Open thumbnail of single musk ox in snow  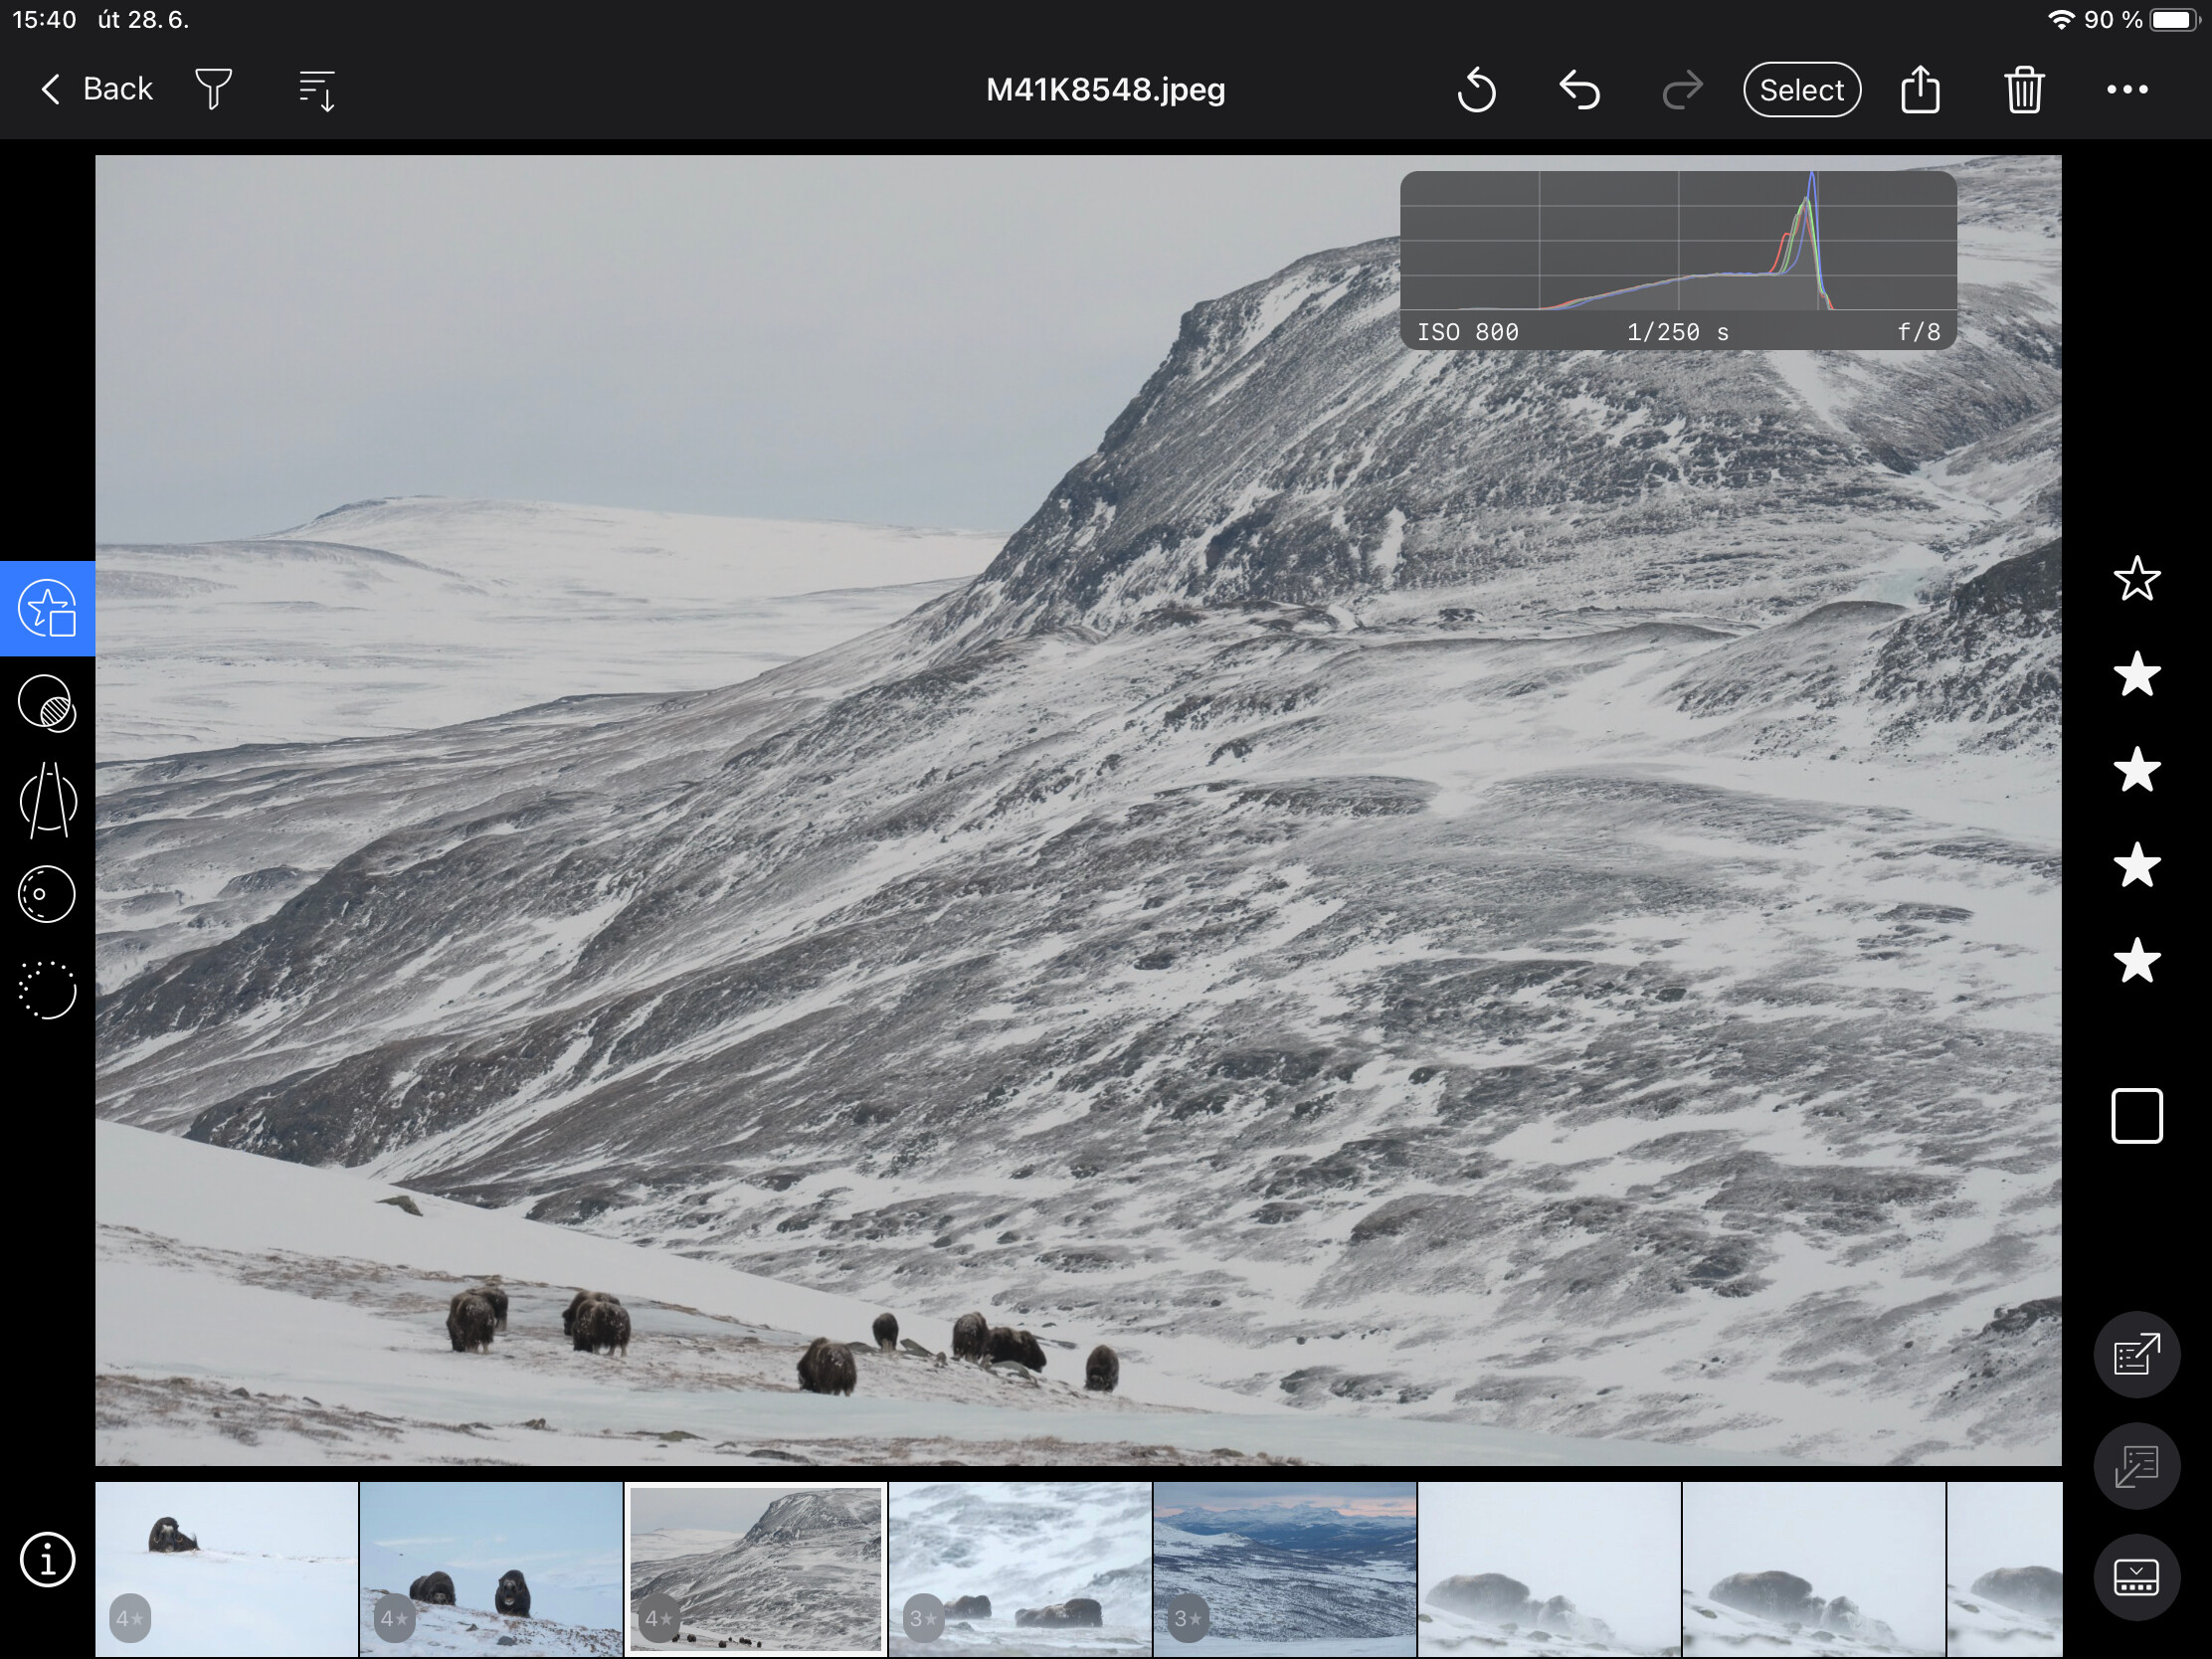click(227, 1569)
